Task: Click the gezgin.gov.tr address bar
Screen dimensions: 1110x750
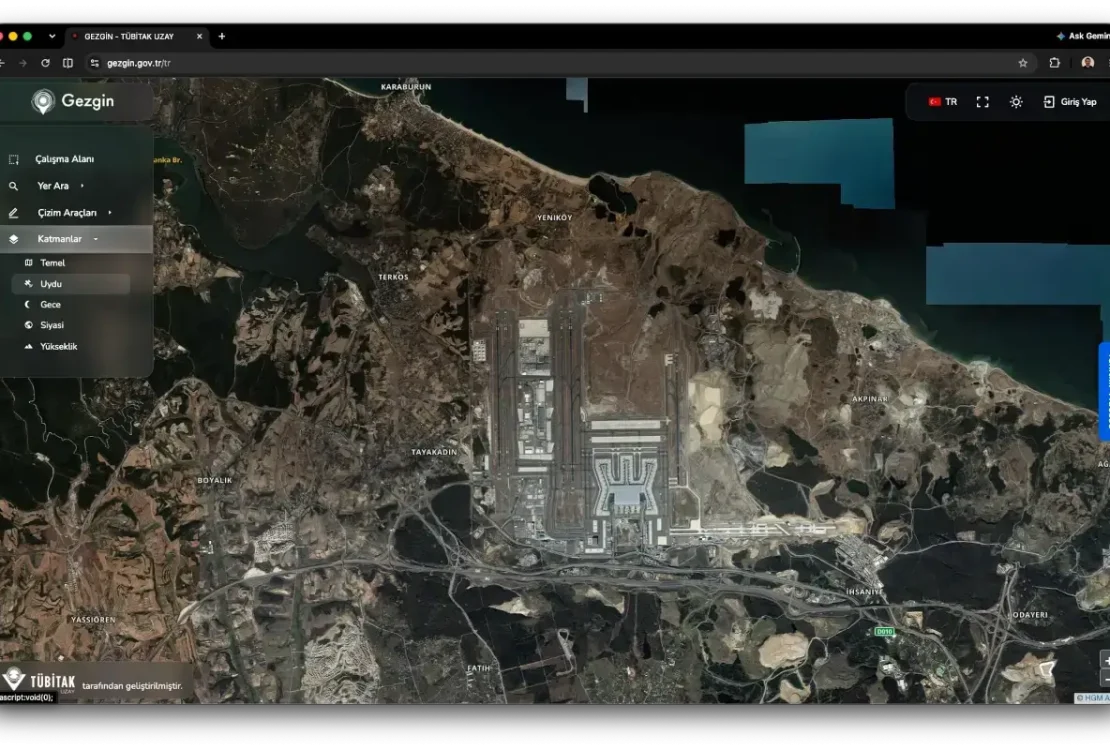Action: (x=559, y=63)
